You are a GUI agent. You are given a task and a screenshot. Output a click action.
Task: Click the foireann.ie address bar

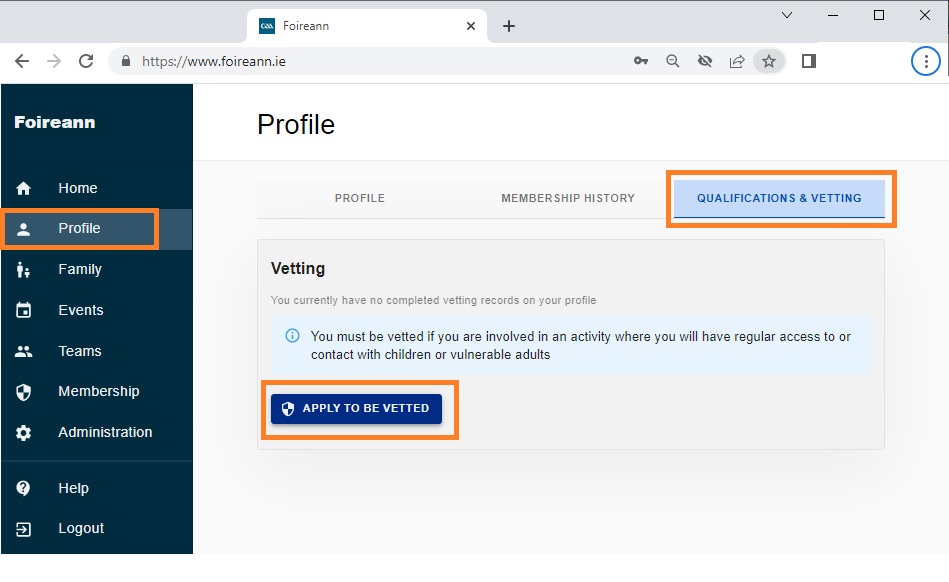pos(375,61)
